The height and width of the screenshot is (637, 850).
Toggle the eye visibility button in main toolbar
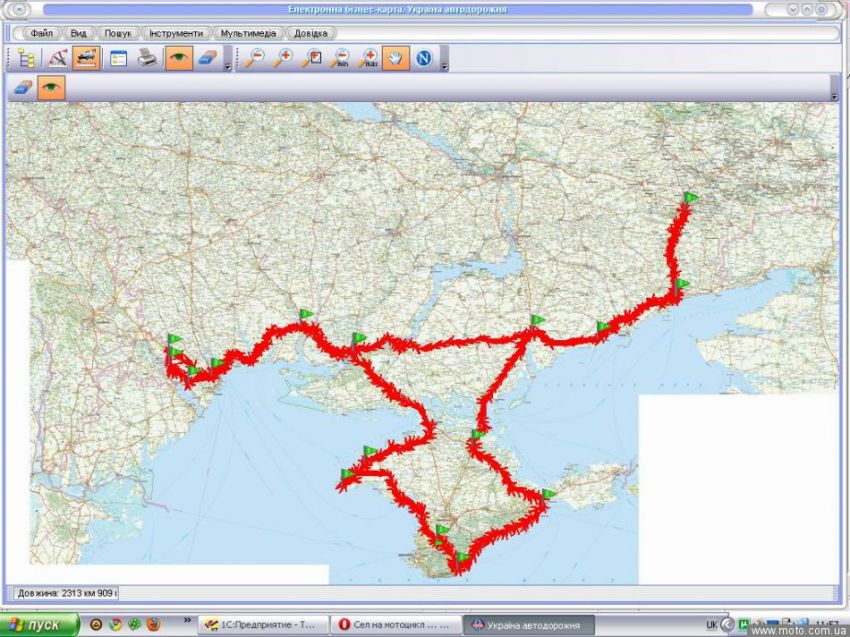[x=178, y=58]
